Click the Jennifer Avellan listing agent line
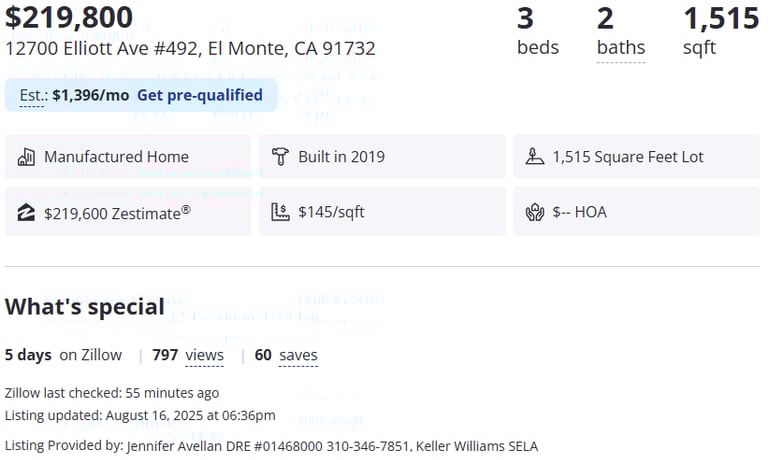This screenshot has height=460, width=768. 271,446
